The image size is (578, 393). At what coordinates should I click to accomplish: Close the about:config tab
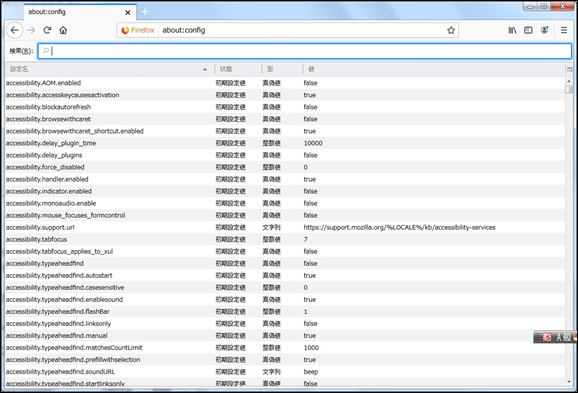tap(128, 12)
